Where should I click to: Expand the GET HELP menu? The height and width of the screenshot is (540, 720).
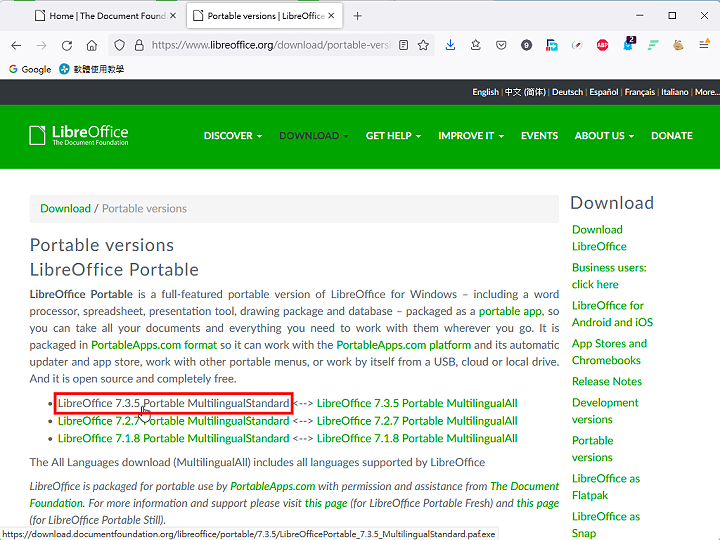[393, 136]
